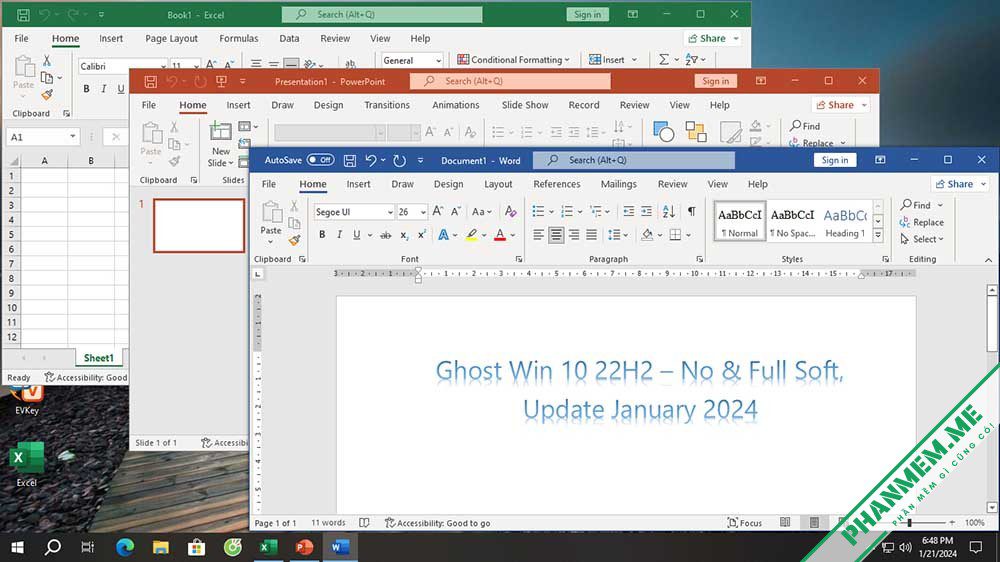Viewport: 1000px width, 562px height.
Task: Click Focus in Word status bar
Action: click(744, 522)
